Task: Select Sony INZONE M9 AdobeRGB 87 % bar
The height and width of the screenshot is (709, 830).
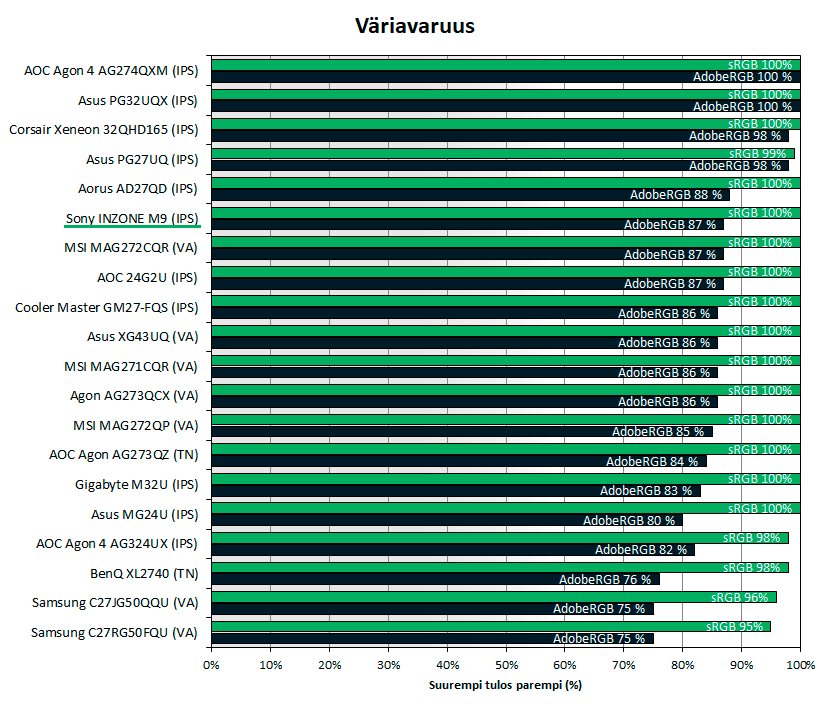Action: [x=467, y=225]
